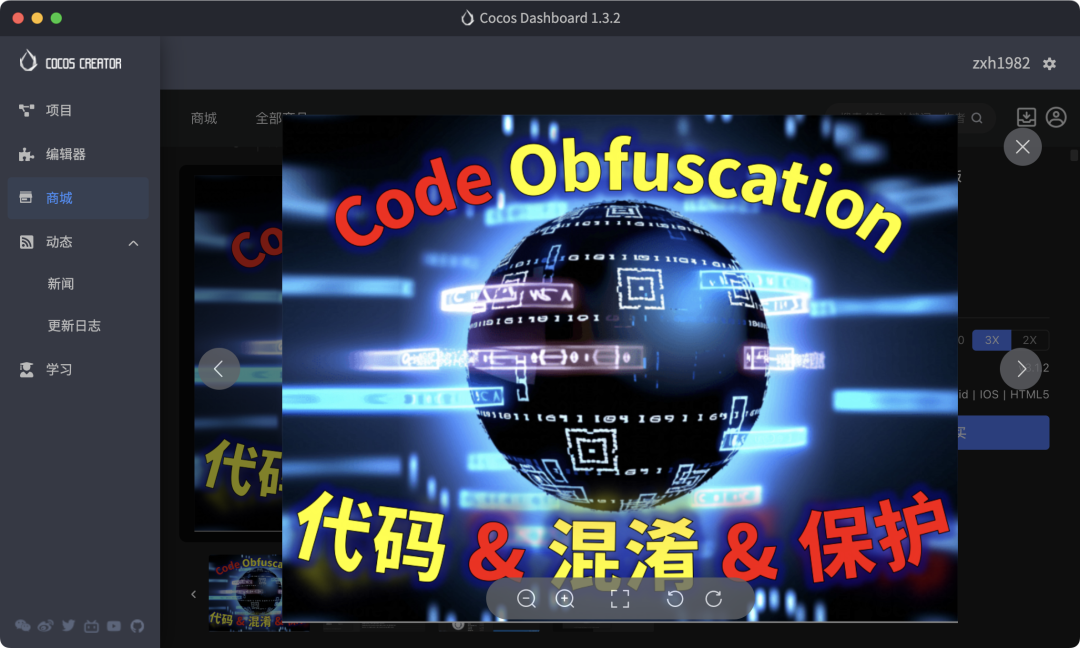The height and width of the screenshot is (648, 1080).
Task: Open the Weibo link icon
Action: [x=45, y=625]
